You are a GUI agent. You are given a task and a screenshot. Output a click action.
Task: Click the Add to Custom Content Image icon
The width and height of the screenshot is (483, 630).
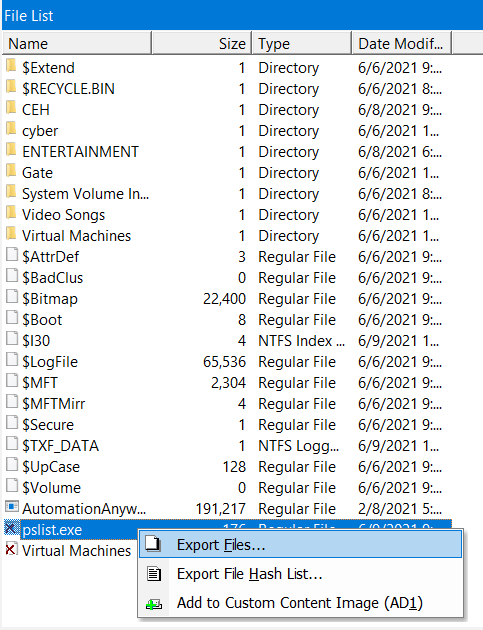[x=153, y=603]
